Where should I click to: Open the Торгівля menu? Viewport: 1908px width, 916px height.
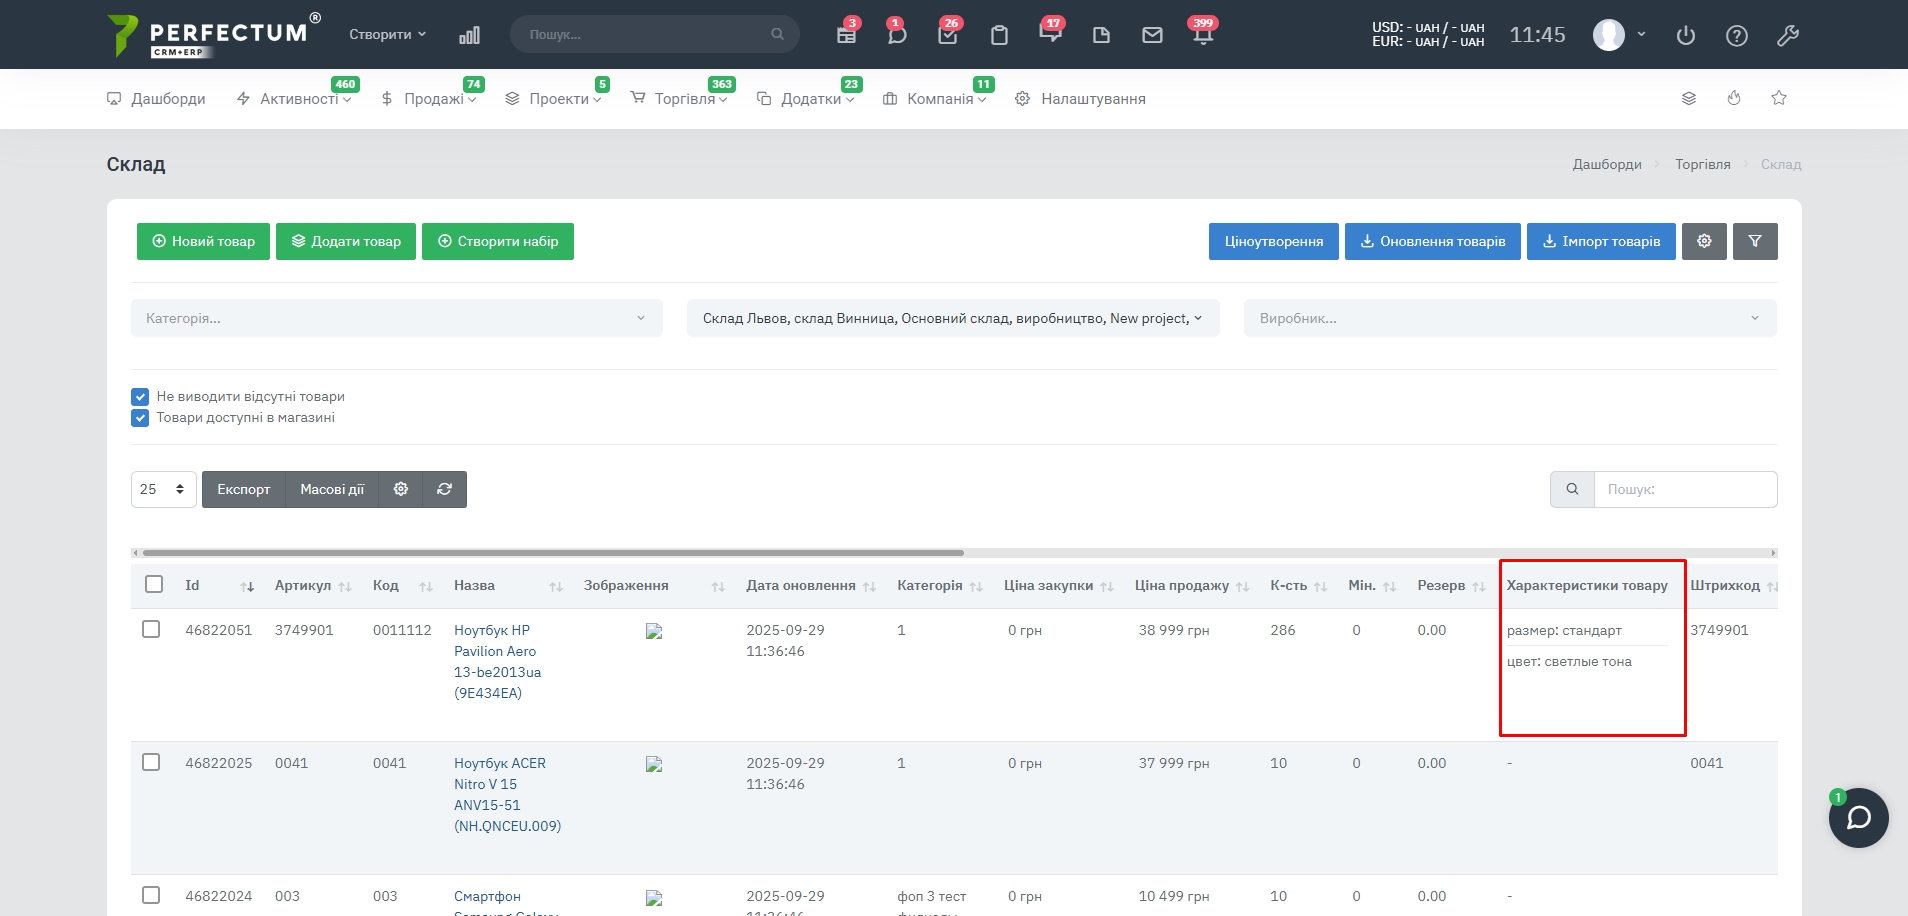[684, 99]
